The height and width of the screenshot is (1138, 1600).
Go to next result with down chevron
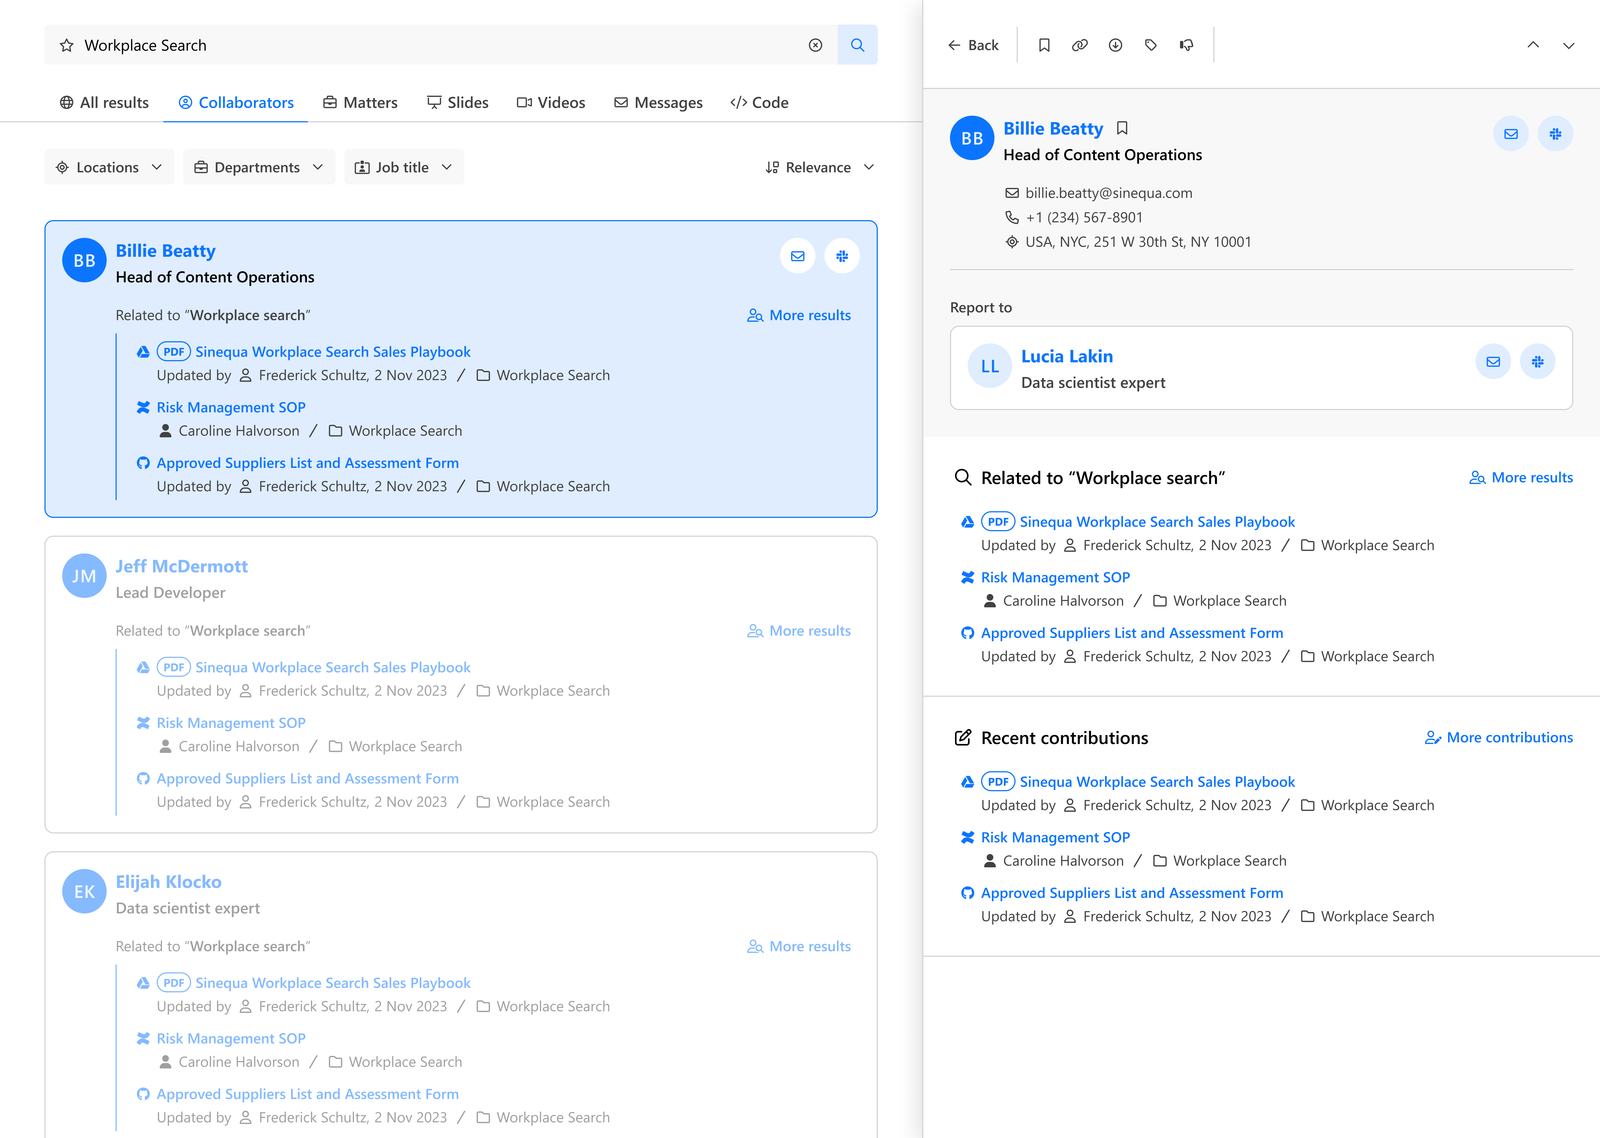point(1569,45)
